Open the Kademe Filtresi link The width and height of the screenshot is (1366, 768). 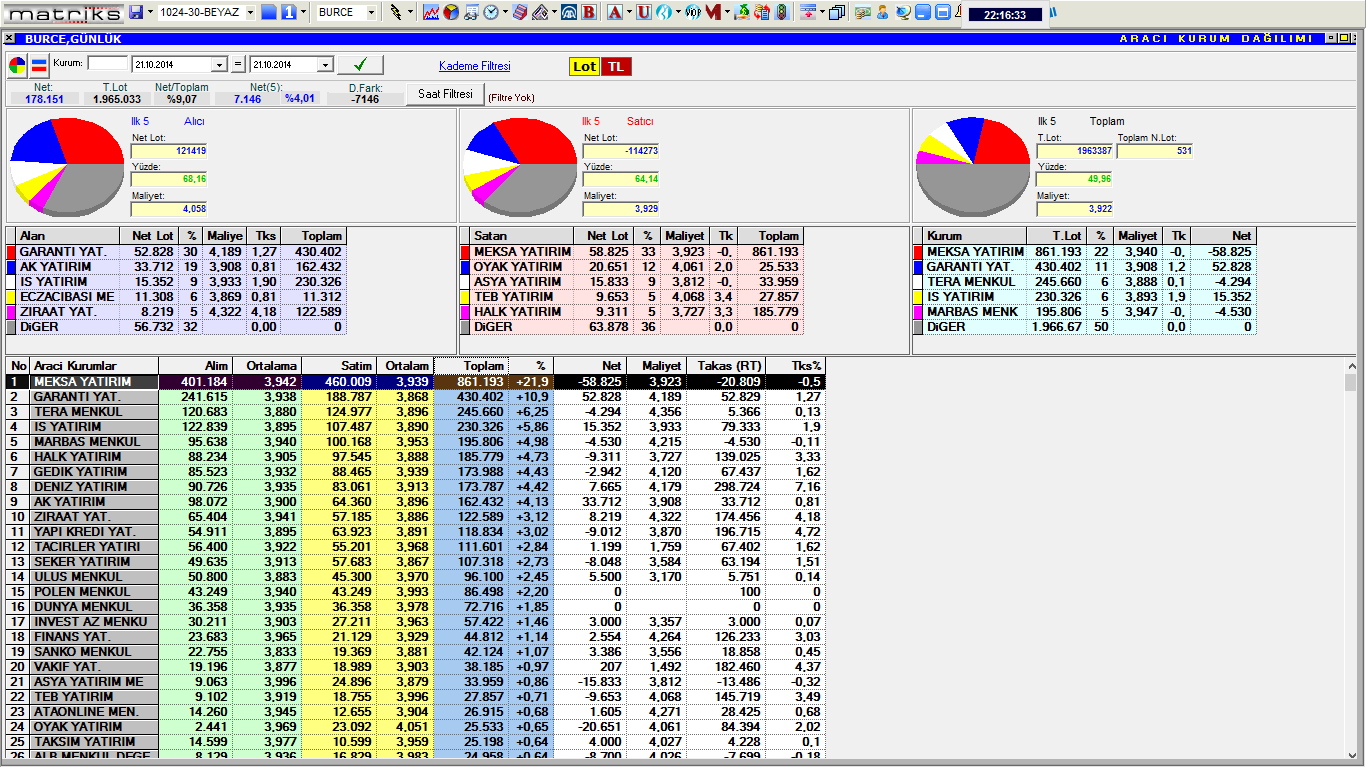click(474, 66)
